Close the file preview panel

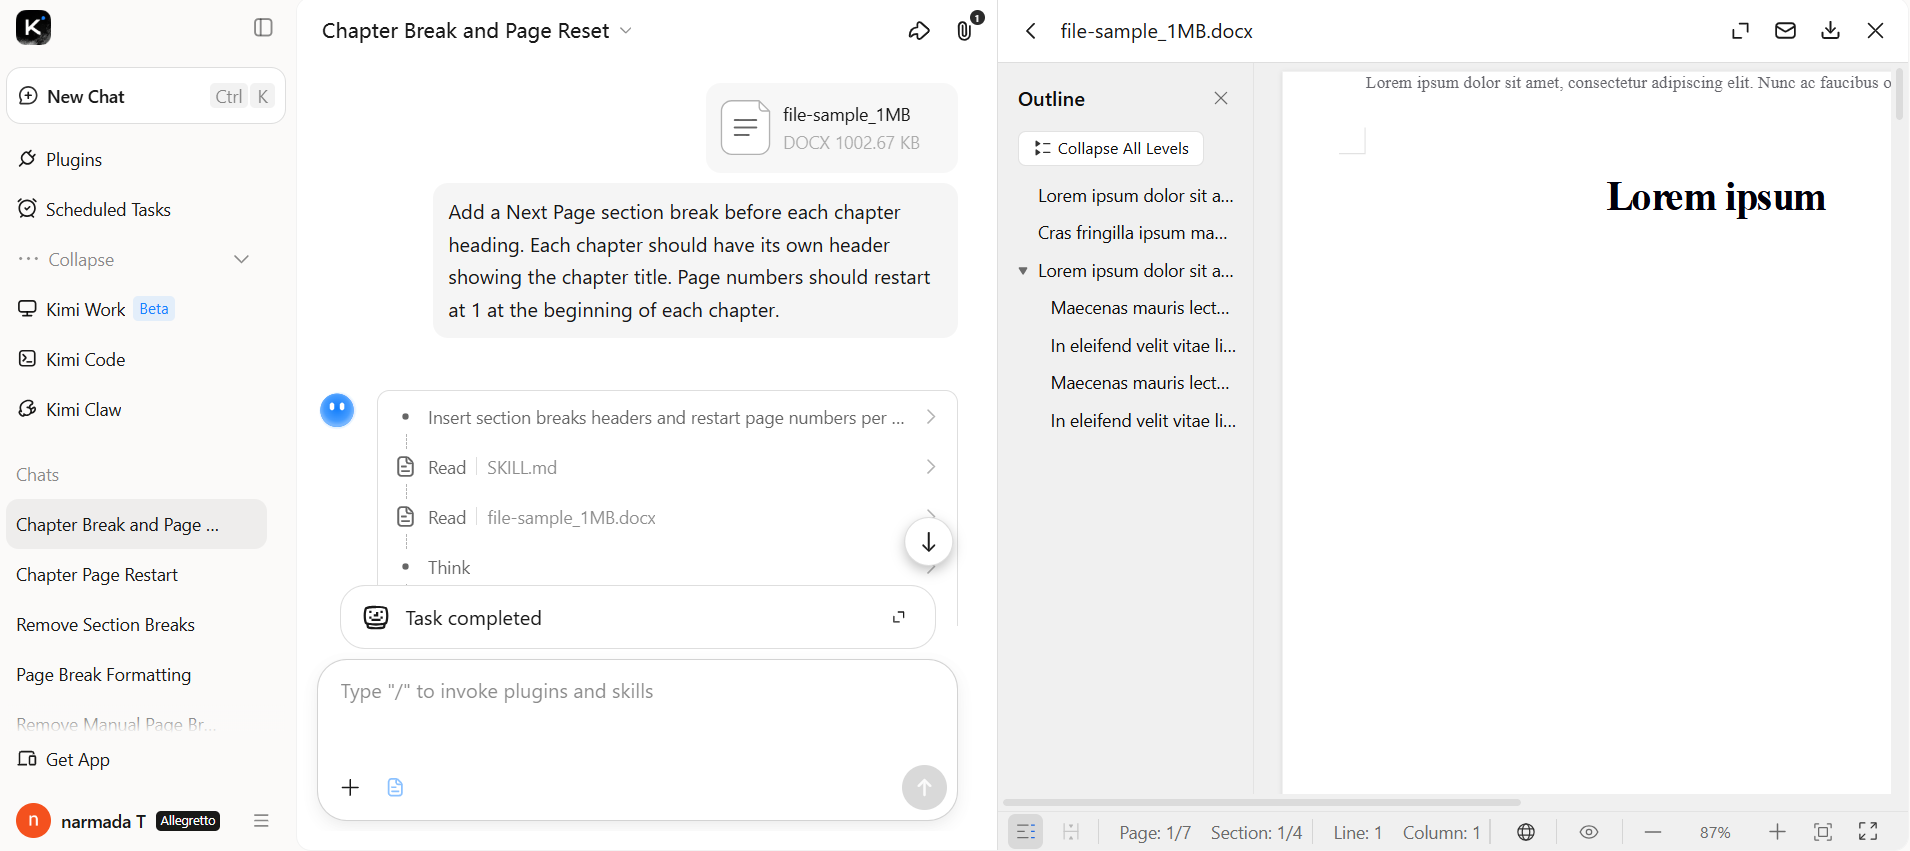click(x=1875, y=31)
